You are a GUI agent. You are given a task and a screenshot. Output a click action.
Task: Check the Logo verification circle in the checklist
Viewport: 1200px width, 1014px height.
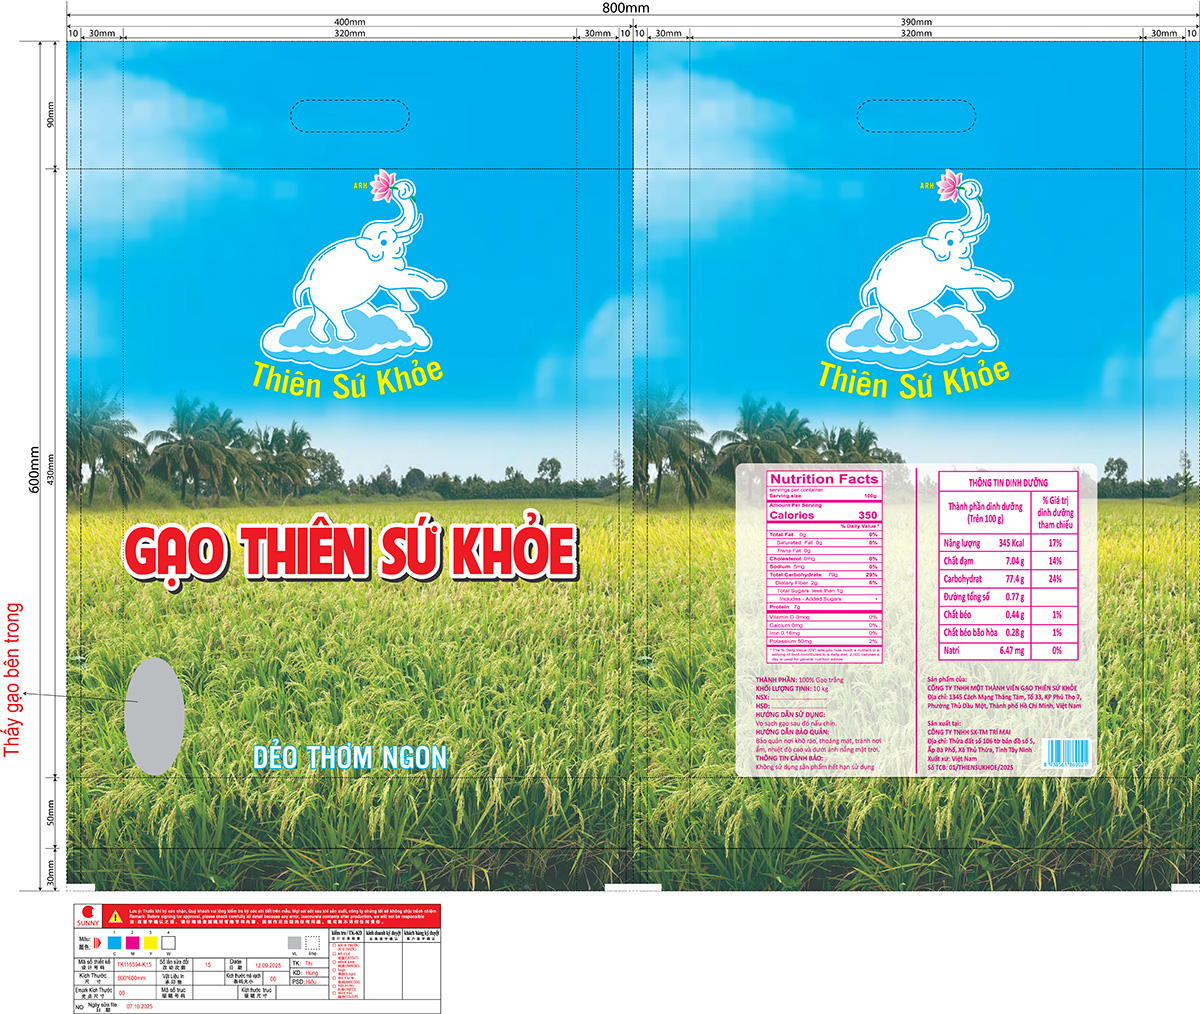334,970
